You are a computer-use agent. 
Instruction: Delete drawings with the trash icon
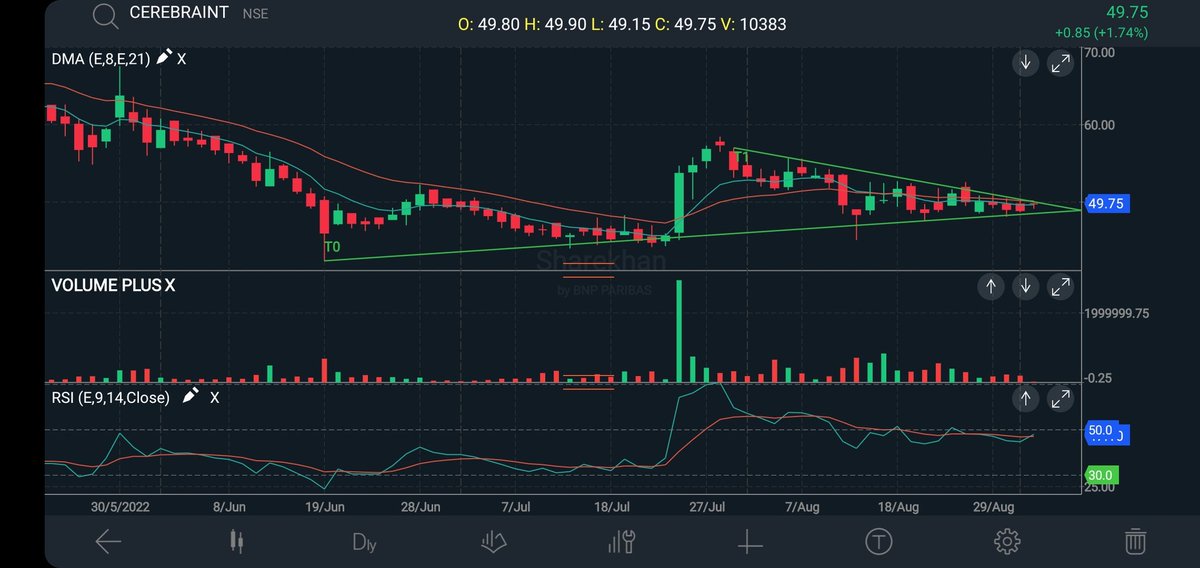coord(1135,542)
